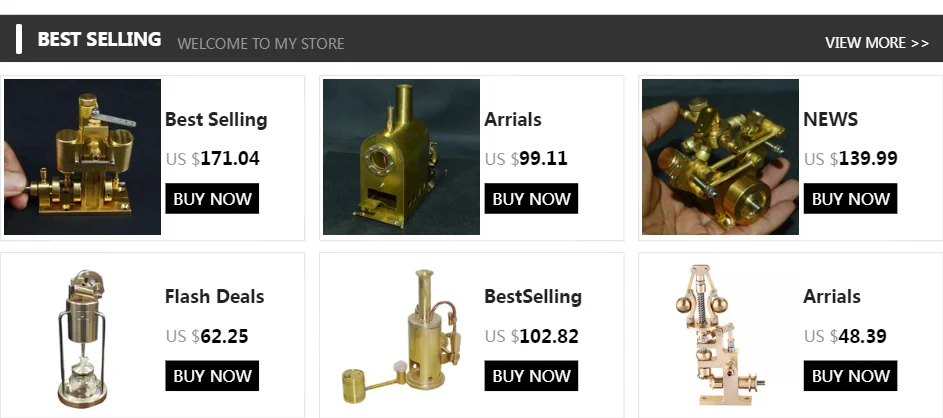Select the Best Selling product title
943x418 pixels.
click(216, 119)
